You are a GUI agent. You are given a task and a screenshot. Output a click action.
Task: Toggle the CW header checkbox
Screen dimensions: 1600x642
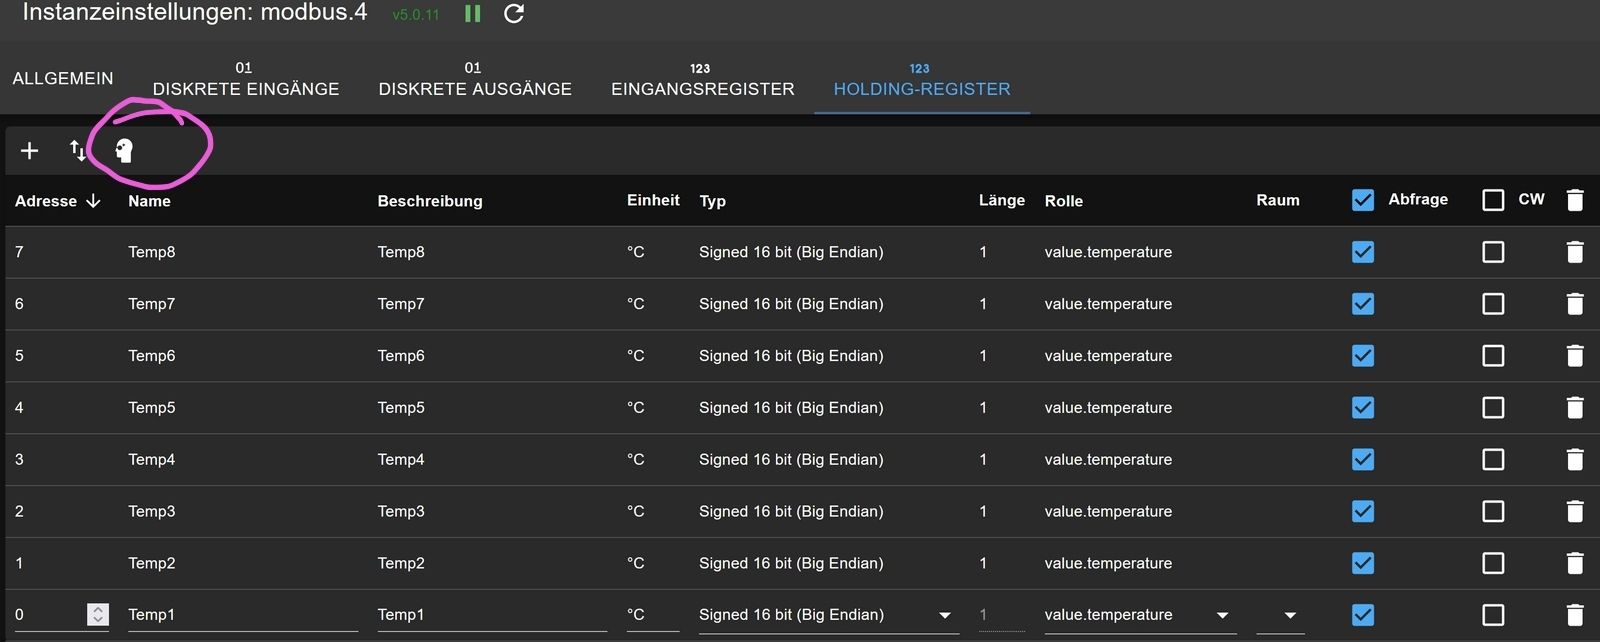(1493, 200)
